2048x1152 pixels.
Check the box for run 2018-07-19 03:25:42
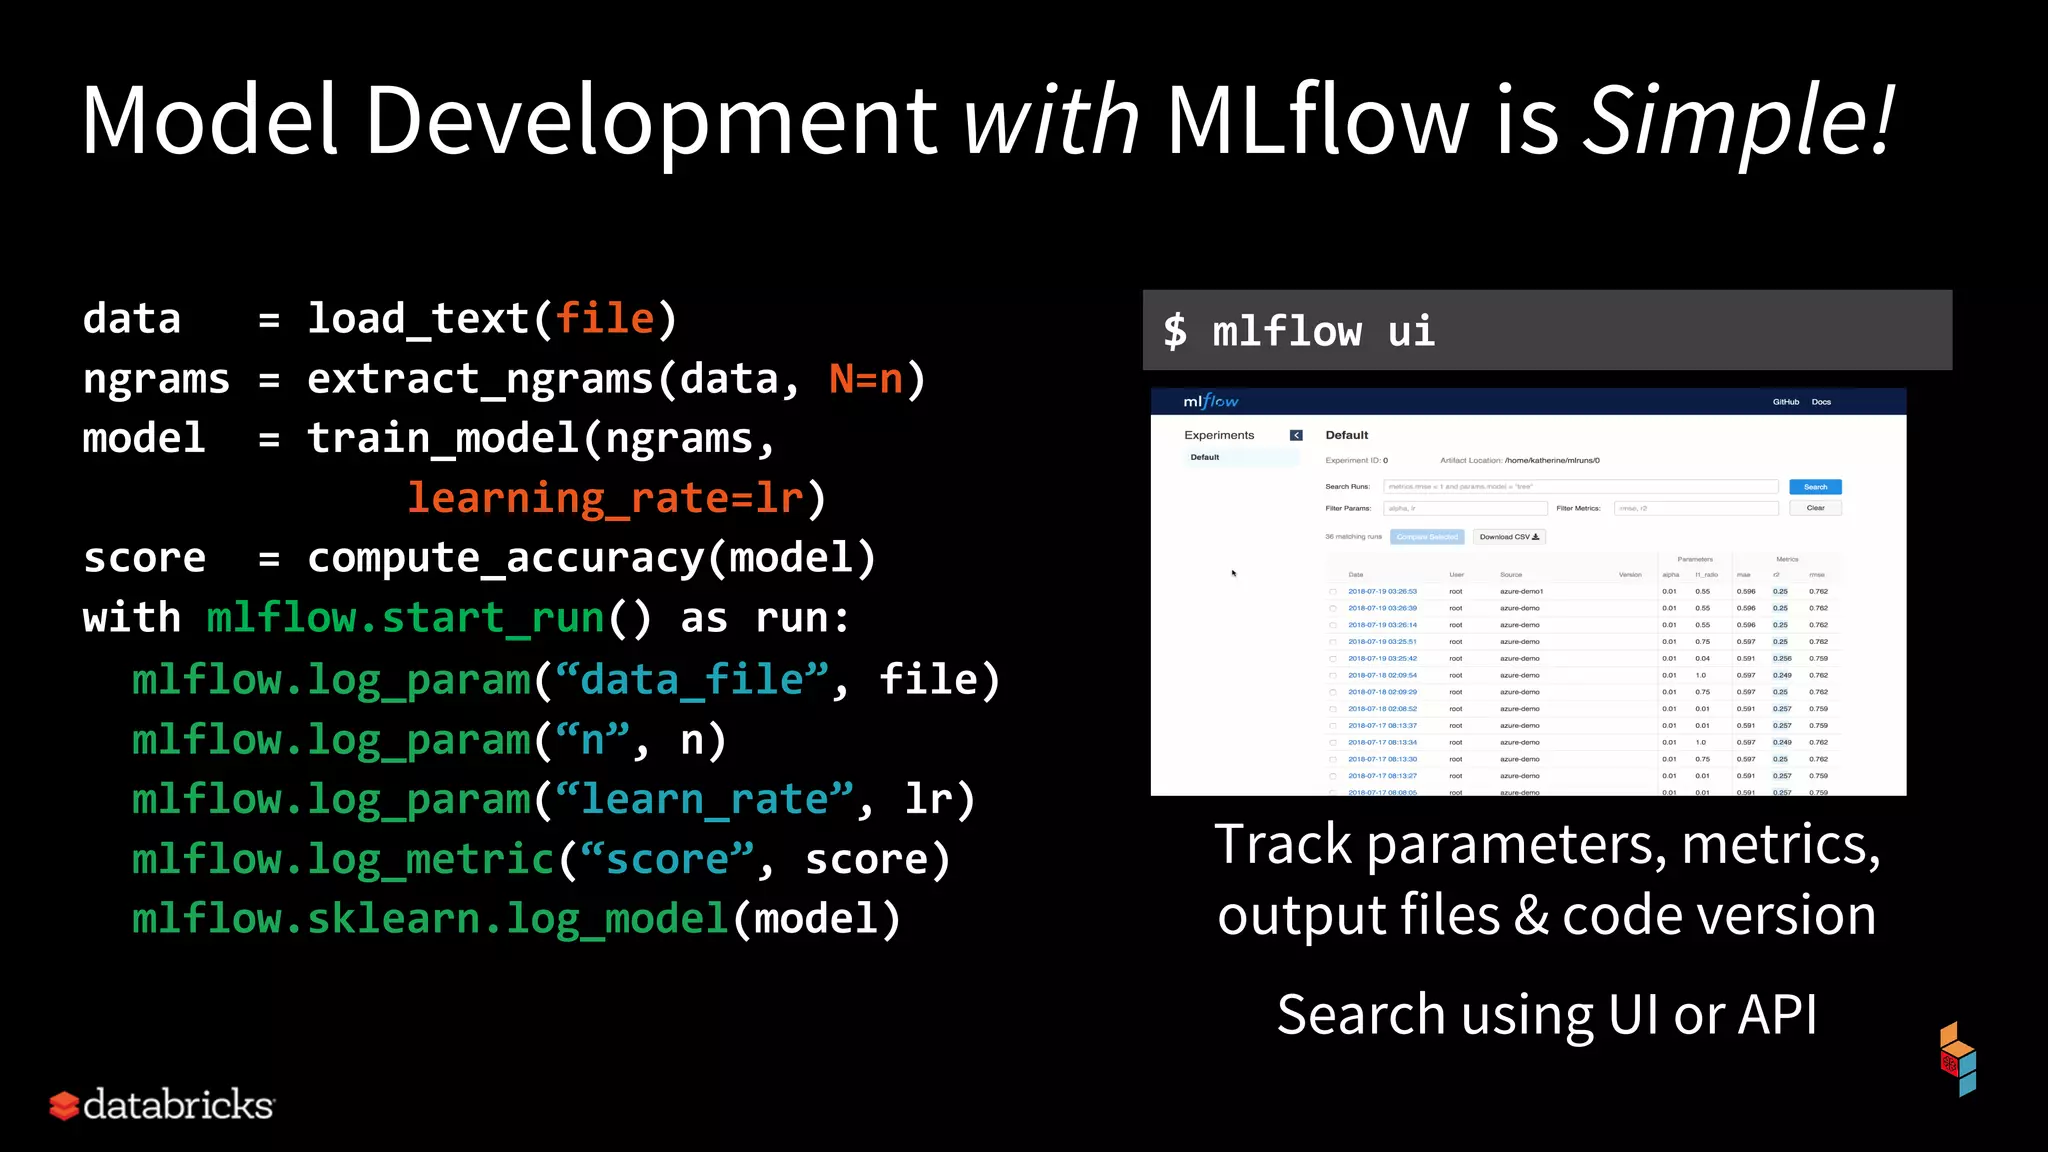point(1332,659)
